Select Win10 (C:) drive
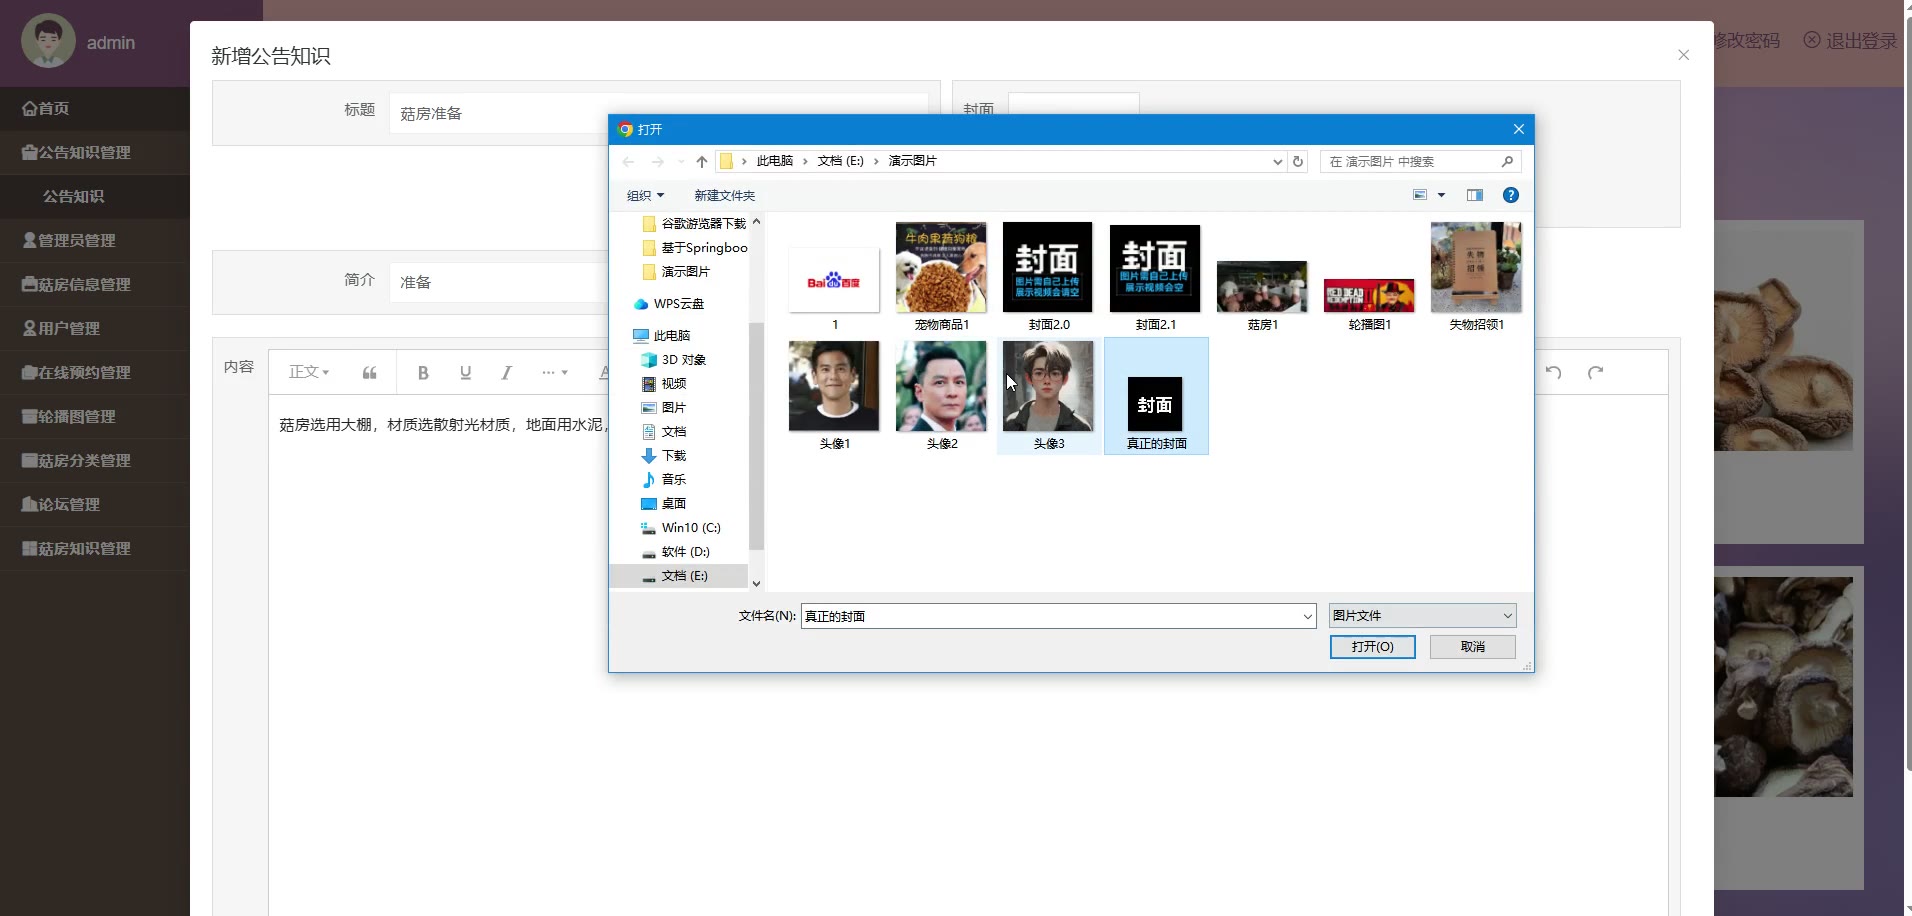 (681, 527)
